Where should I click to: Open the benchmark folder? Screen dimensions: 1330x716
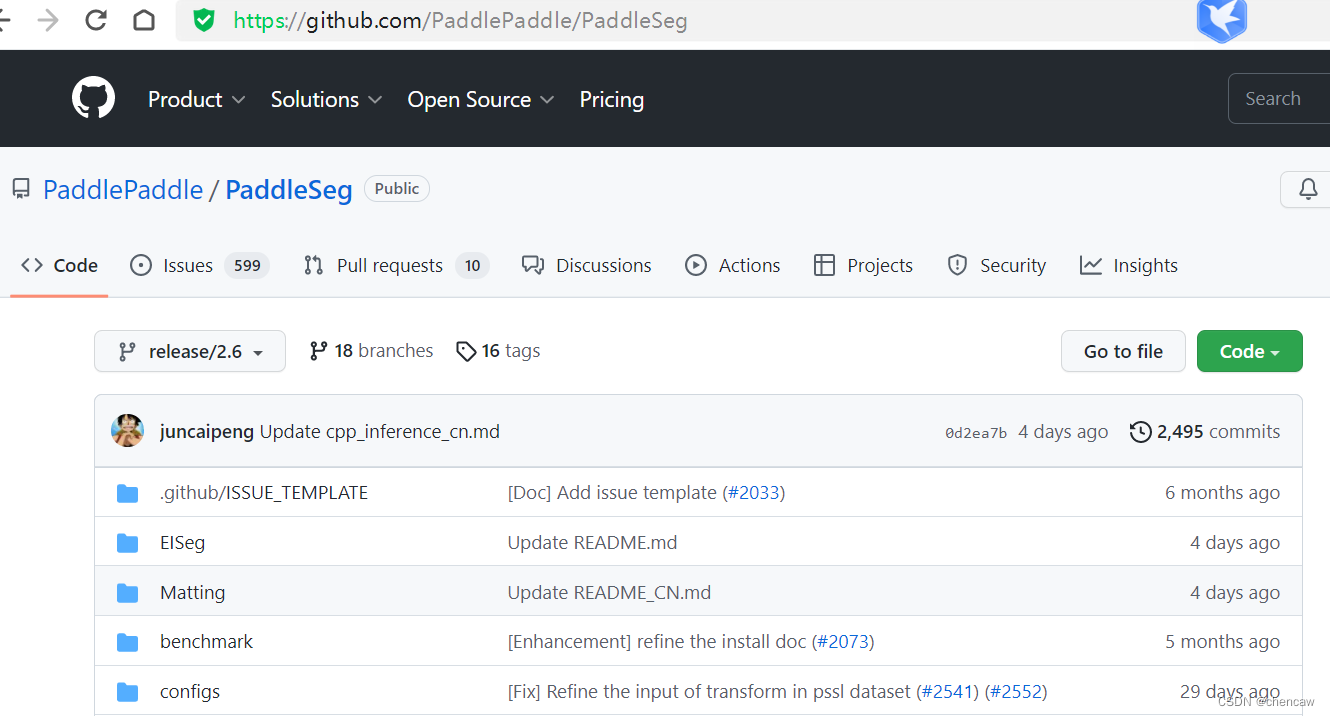pyautogui.click(x=207, y=642)
